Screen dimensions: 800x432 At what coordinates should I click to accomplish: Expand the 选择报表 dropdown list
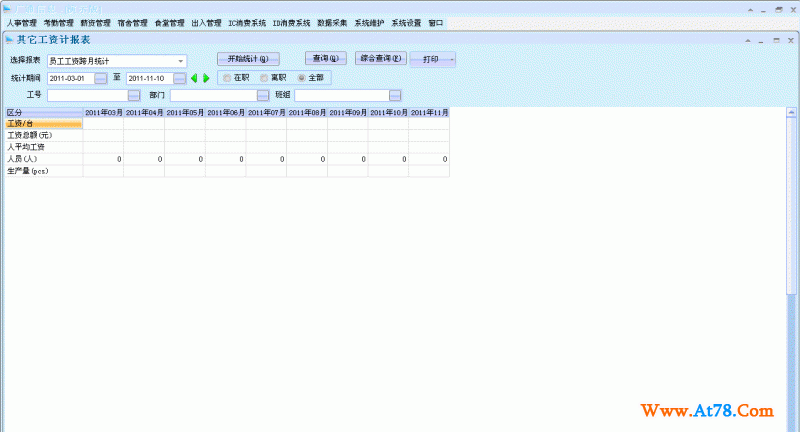click(x=181, y=61)
